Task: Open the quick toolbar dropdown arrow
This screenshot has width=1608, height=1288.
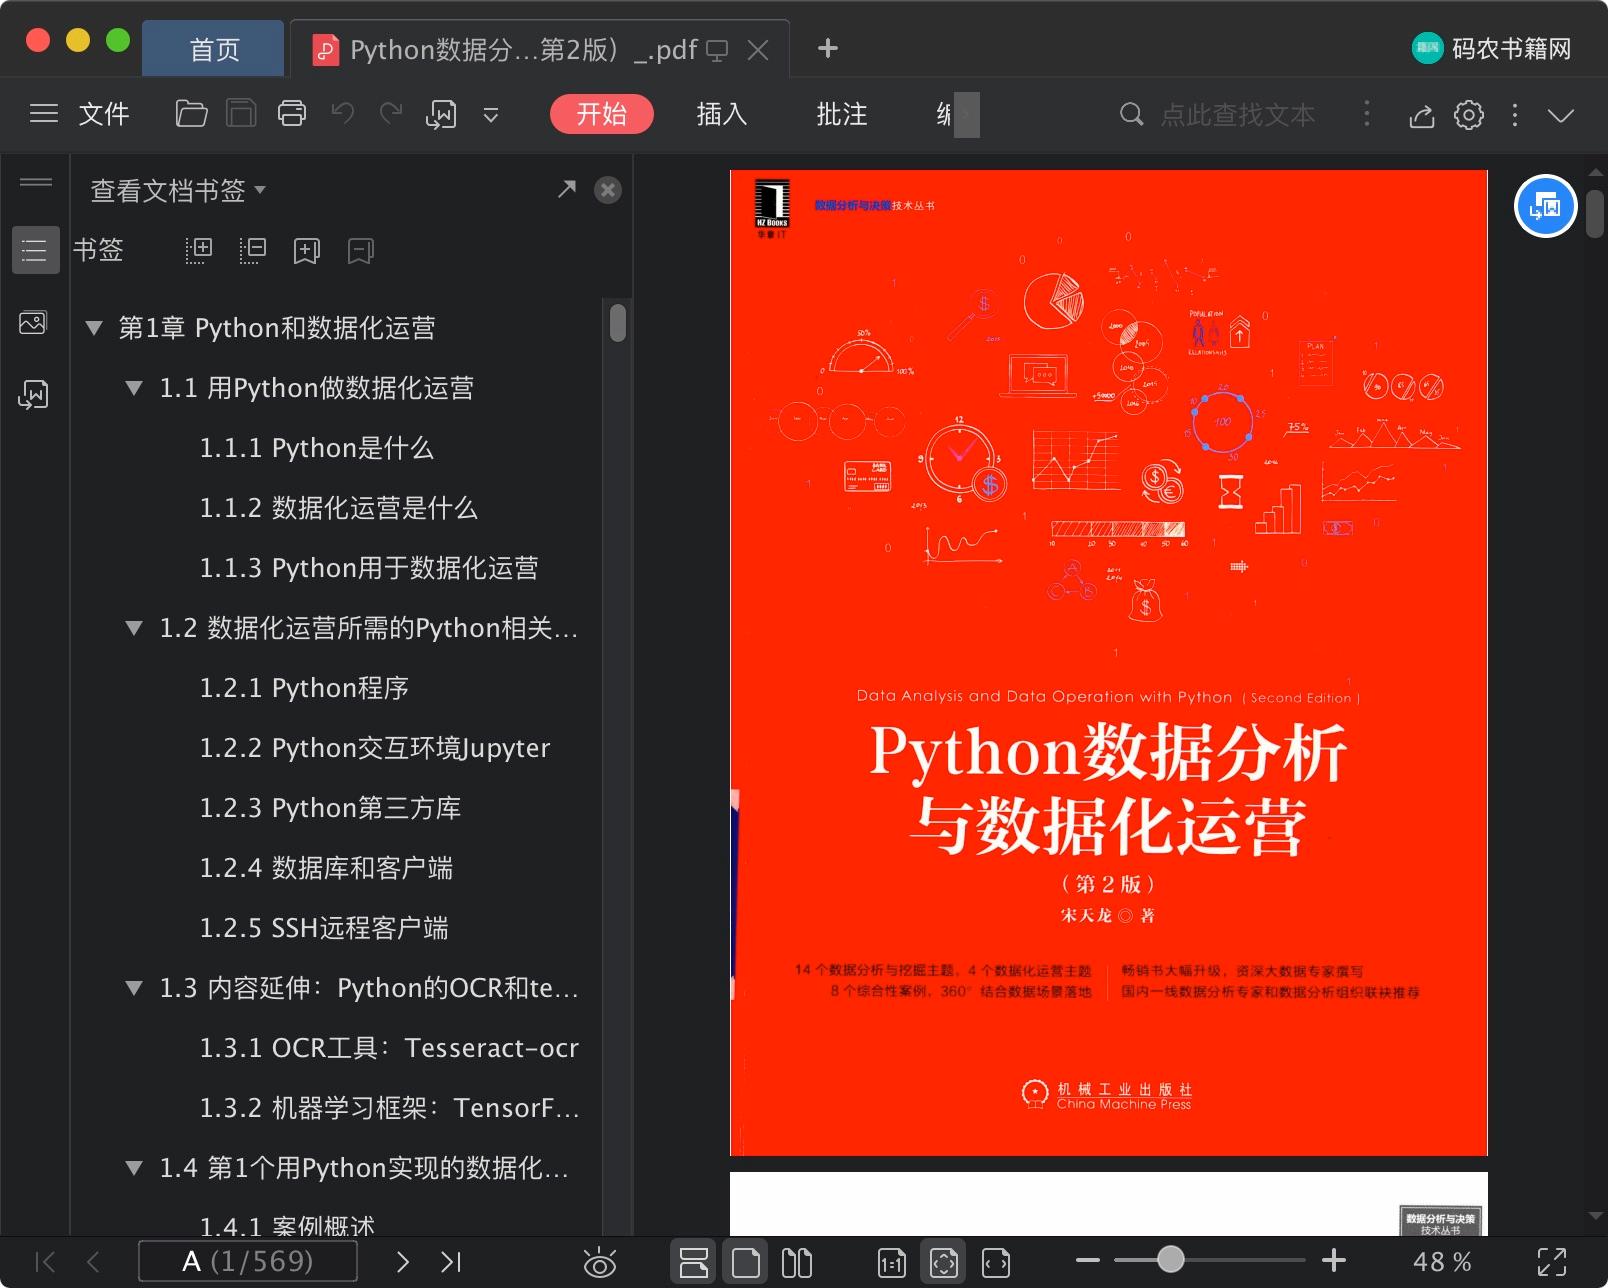Action: point(491,115)
